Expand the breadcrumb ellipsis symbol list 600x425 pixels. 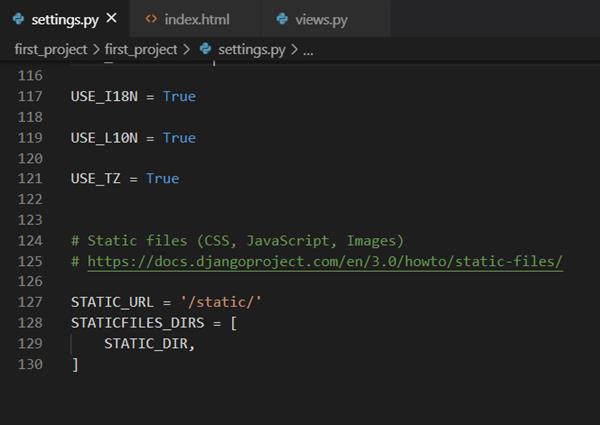coord(308,48)
